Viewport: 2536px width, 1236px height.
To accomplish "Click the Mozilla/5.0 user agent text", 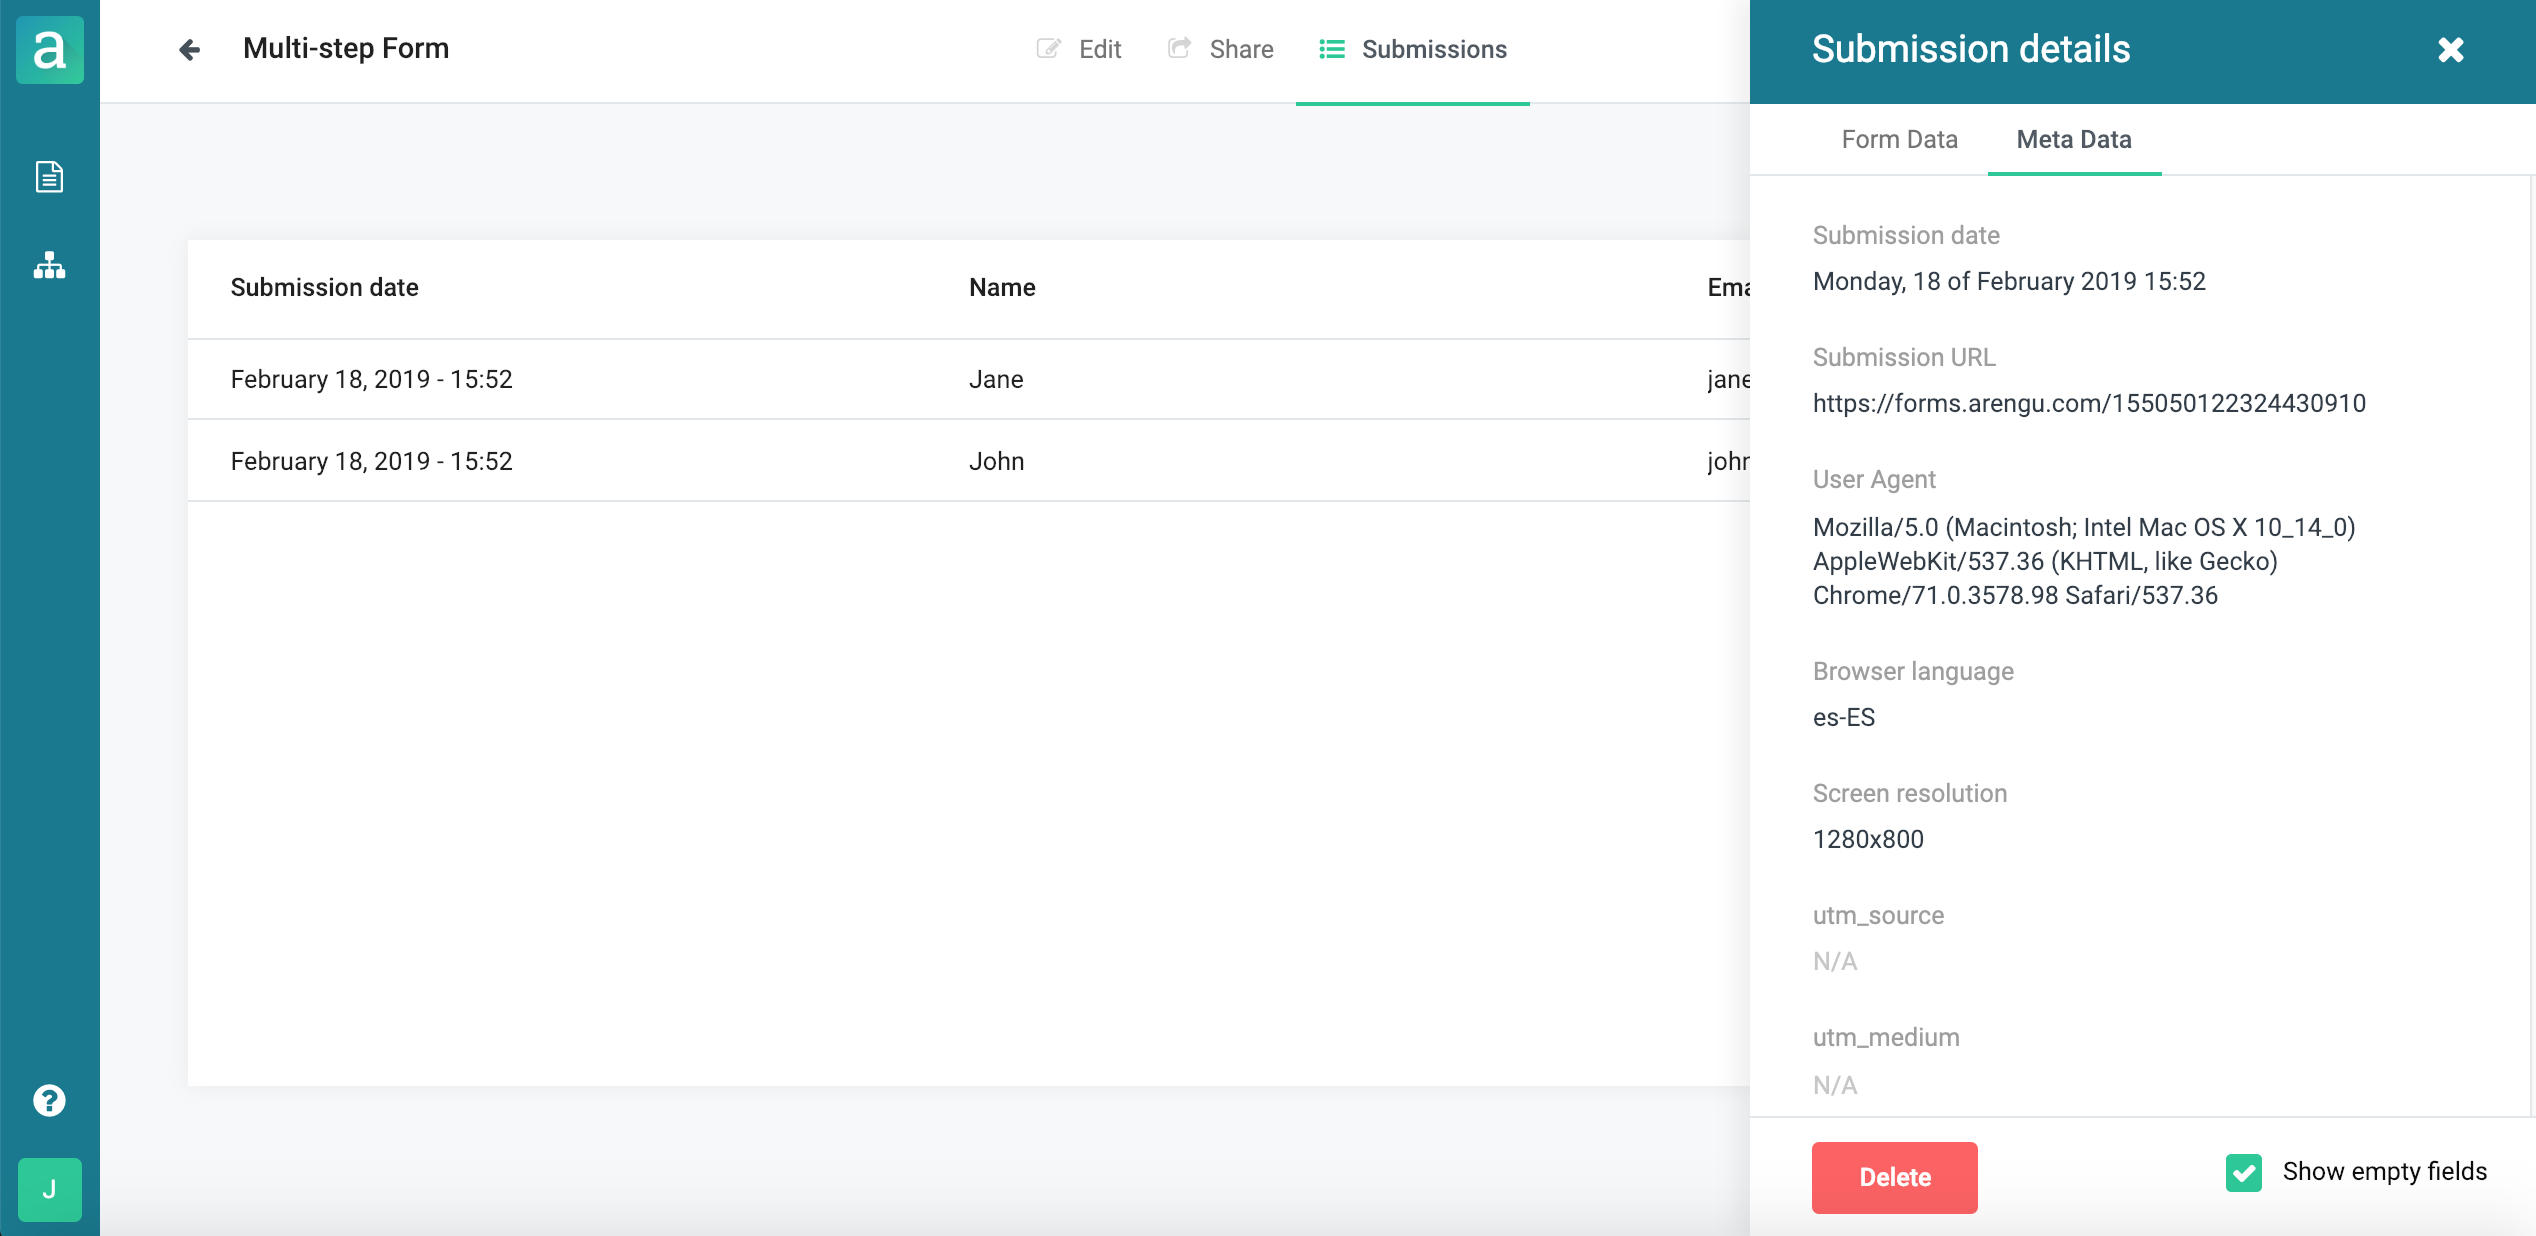I will [2084, 561].
